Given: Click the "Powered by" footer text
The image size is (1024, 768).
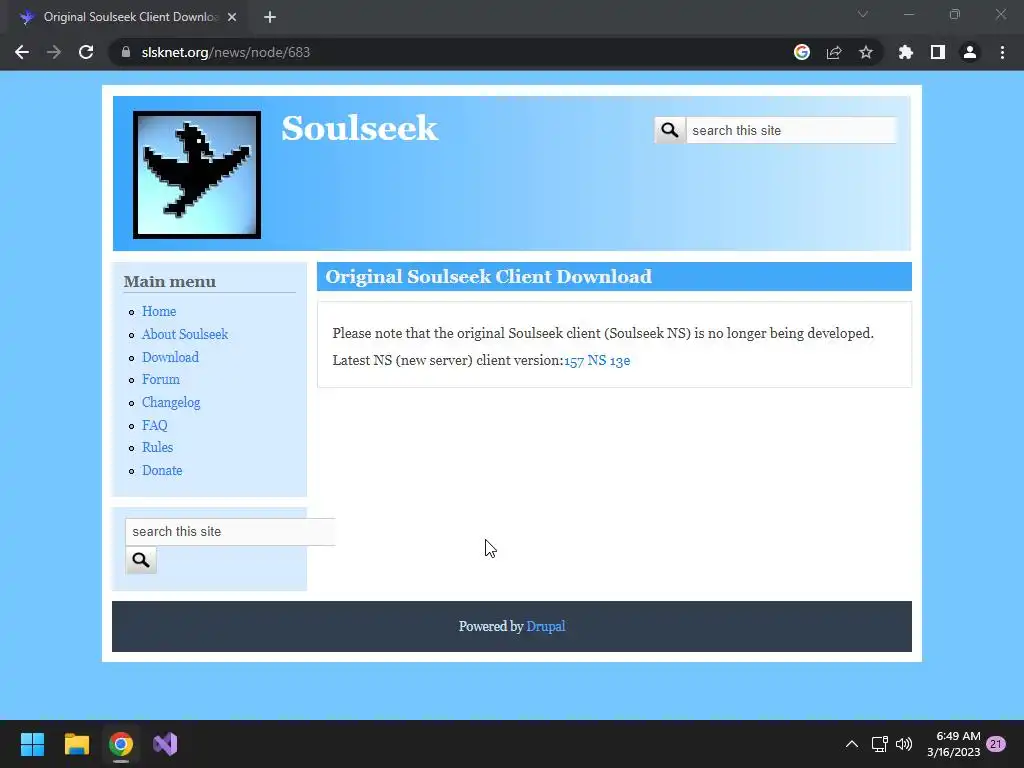Looking at the screenshot, I should [x=491, y=626].
